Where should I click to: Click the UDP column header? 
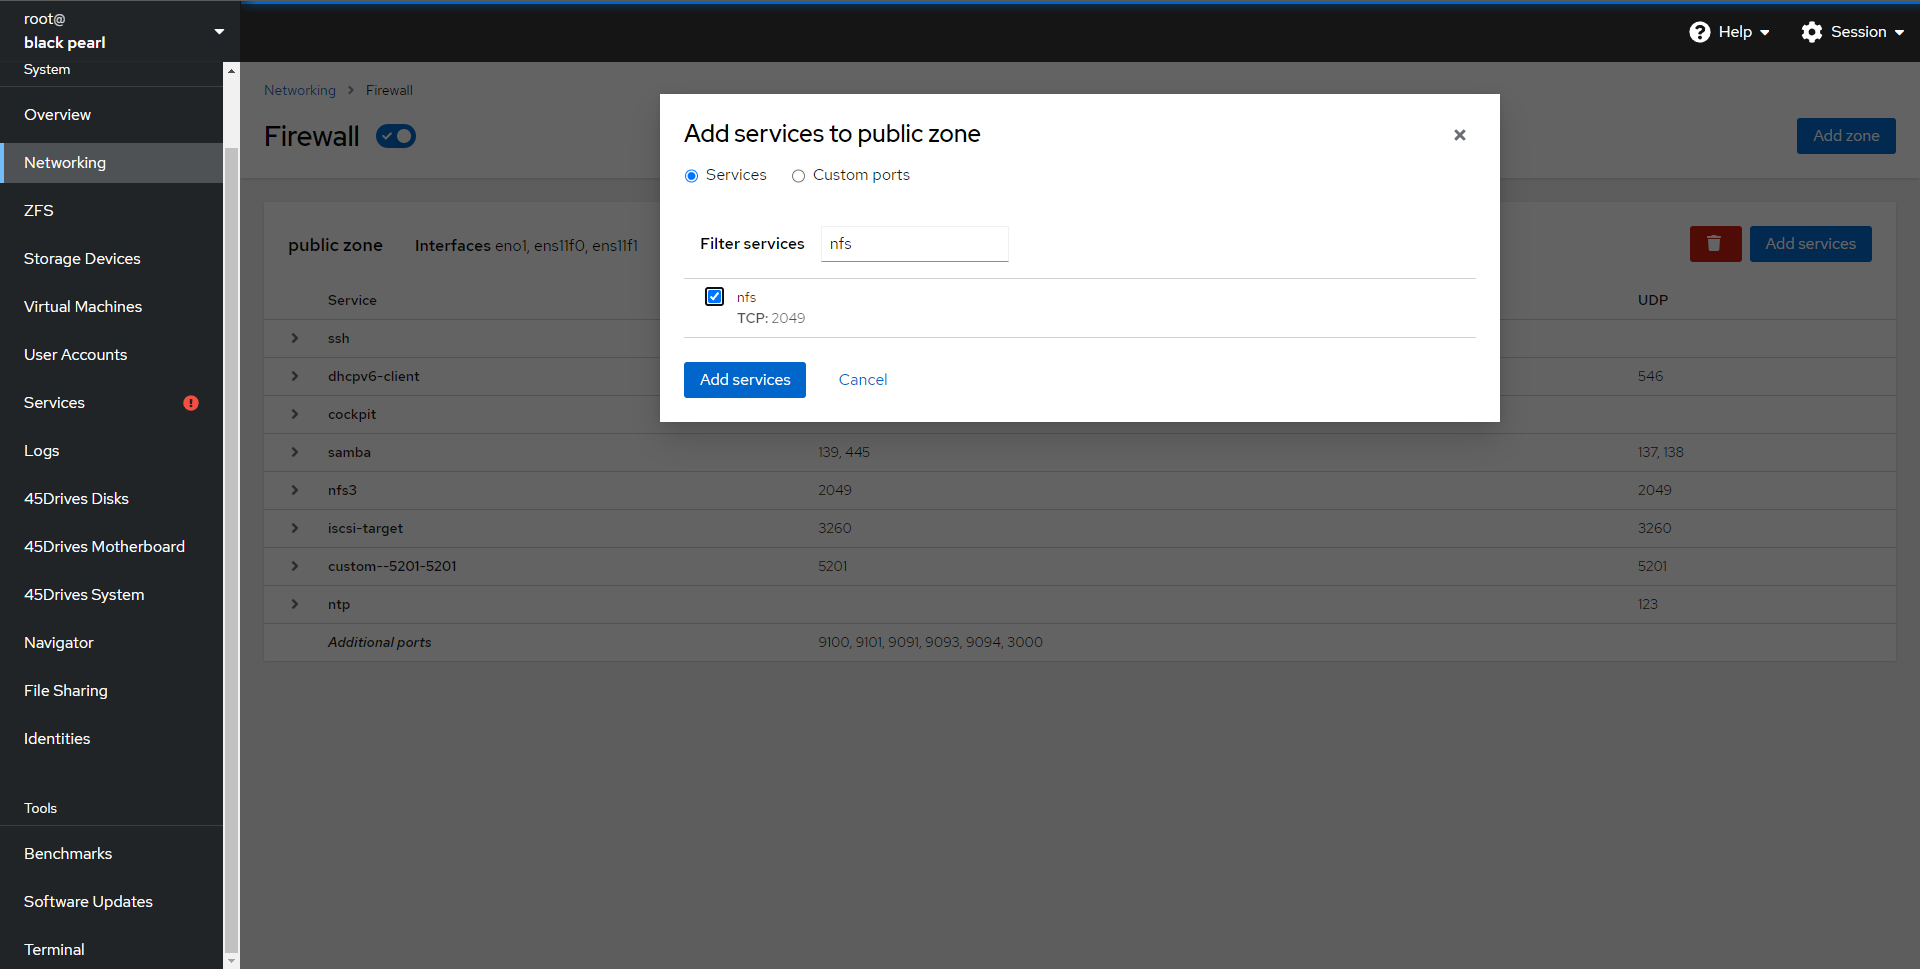click(1652, 300)
